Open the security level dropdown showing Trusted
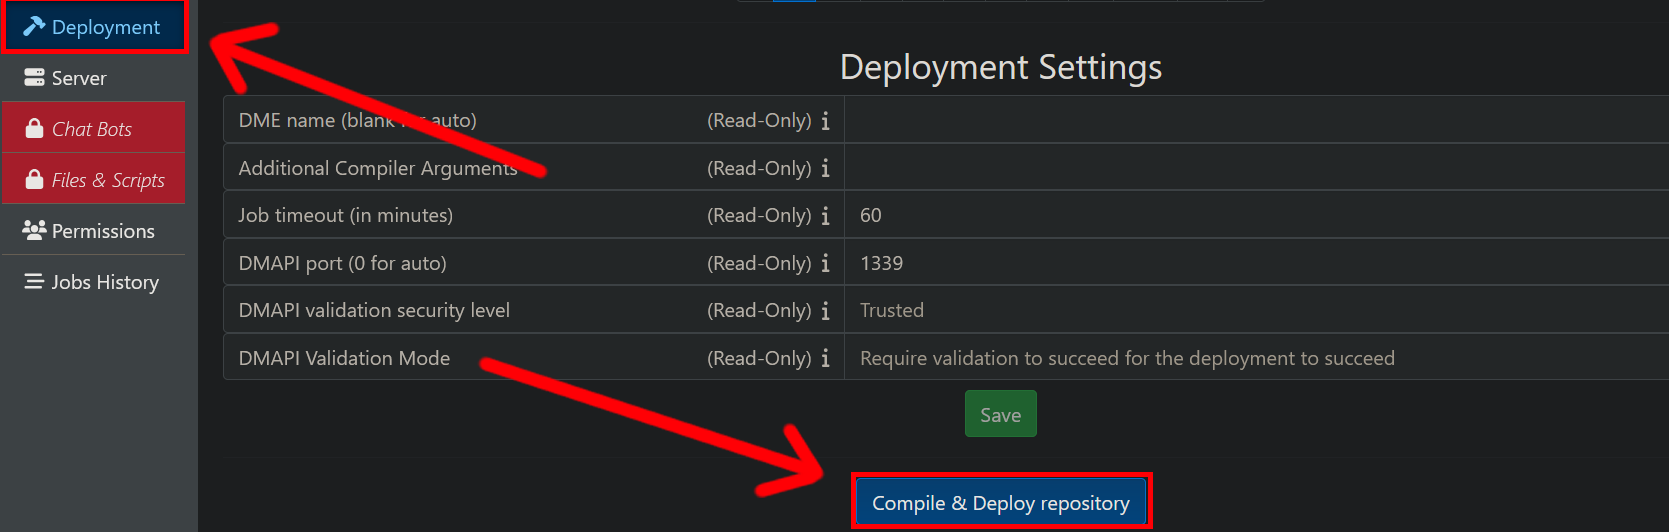Image resolution: width=1669 pixels, height=532 pixels. pyautogui.click(x=1255, y=310)
